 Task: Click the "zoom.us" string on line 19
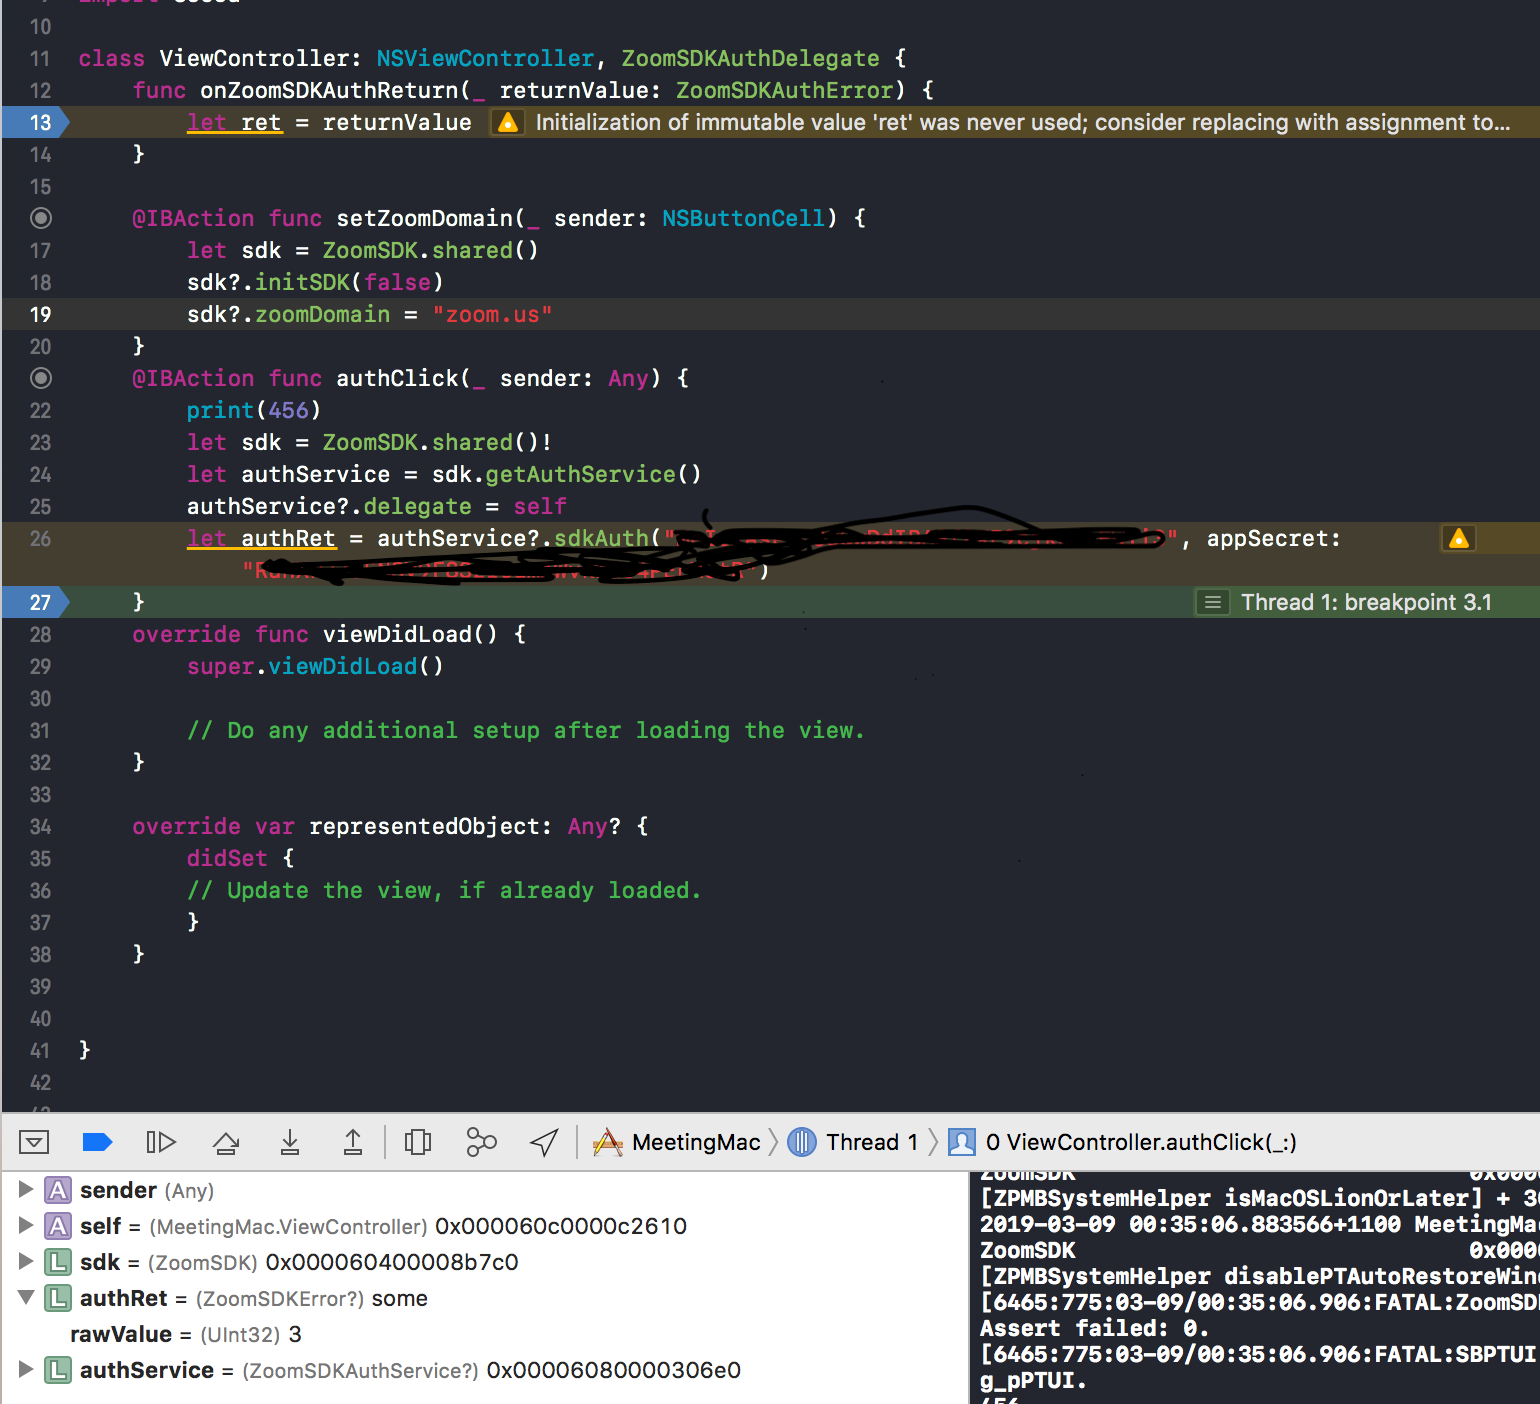(492, 314)
